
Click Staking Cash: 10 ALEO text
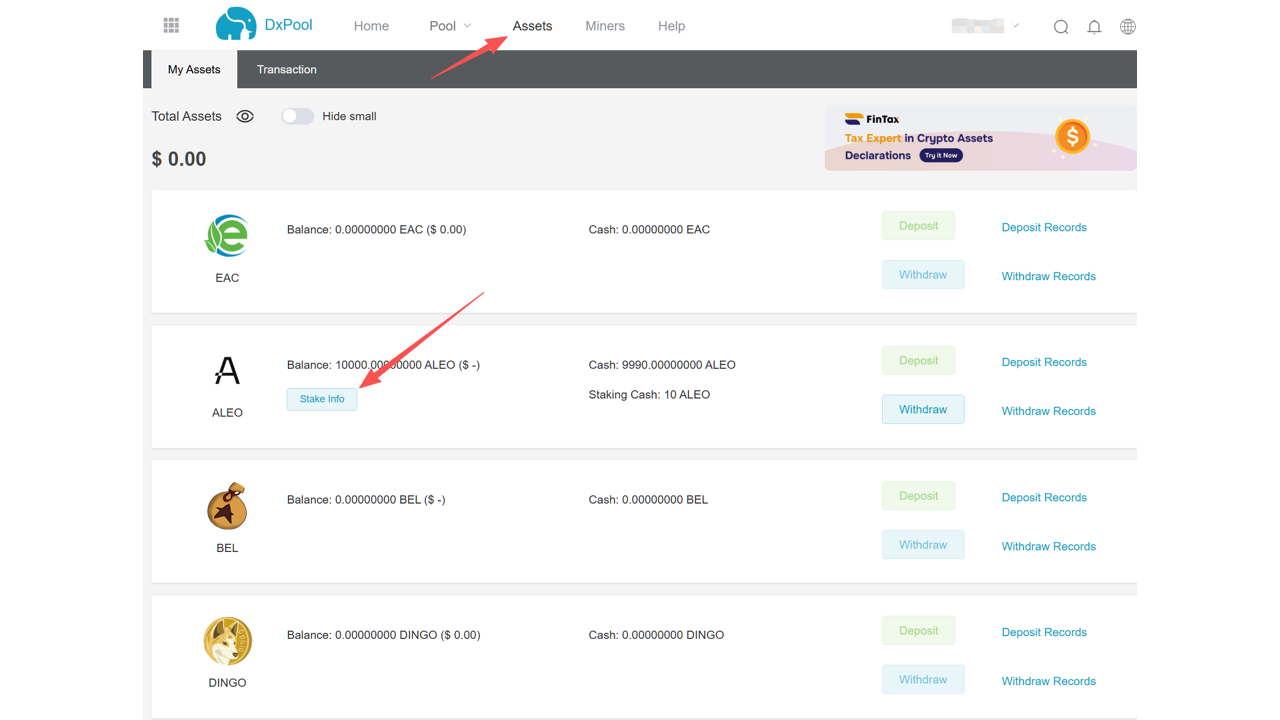point(649,395)
